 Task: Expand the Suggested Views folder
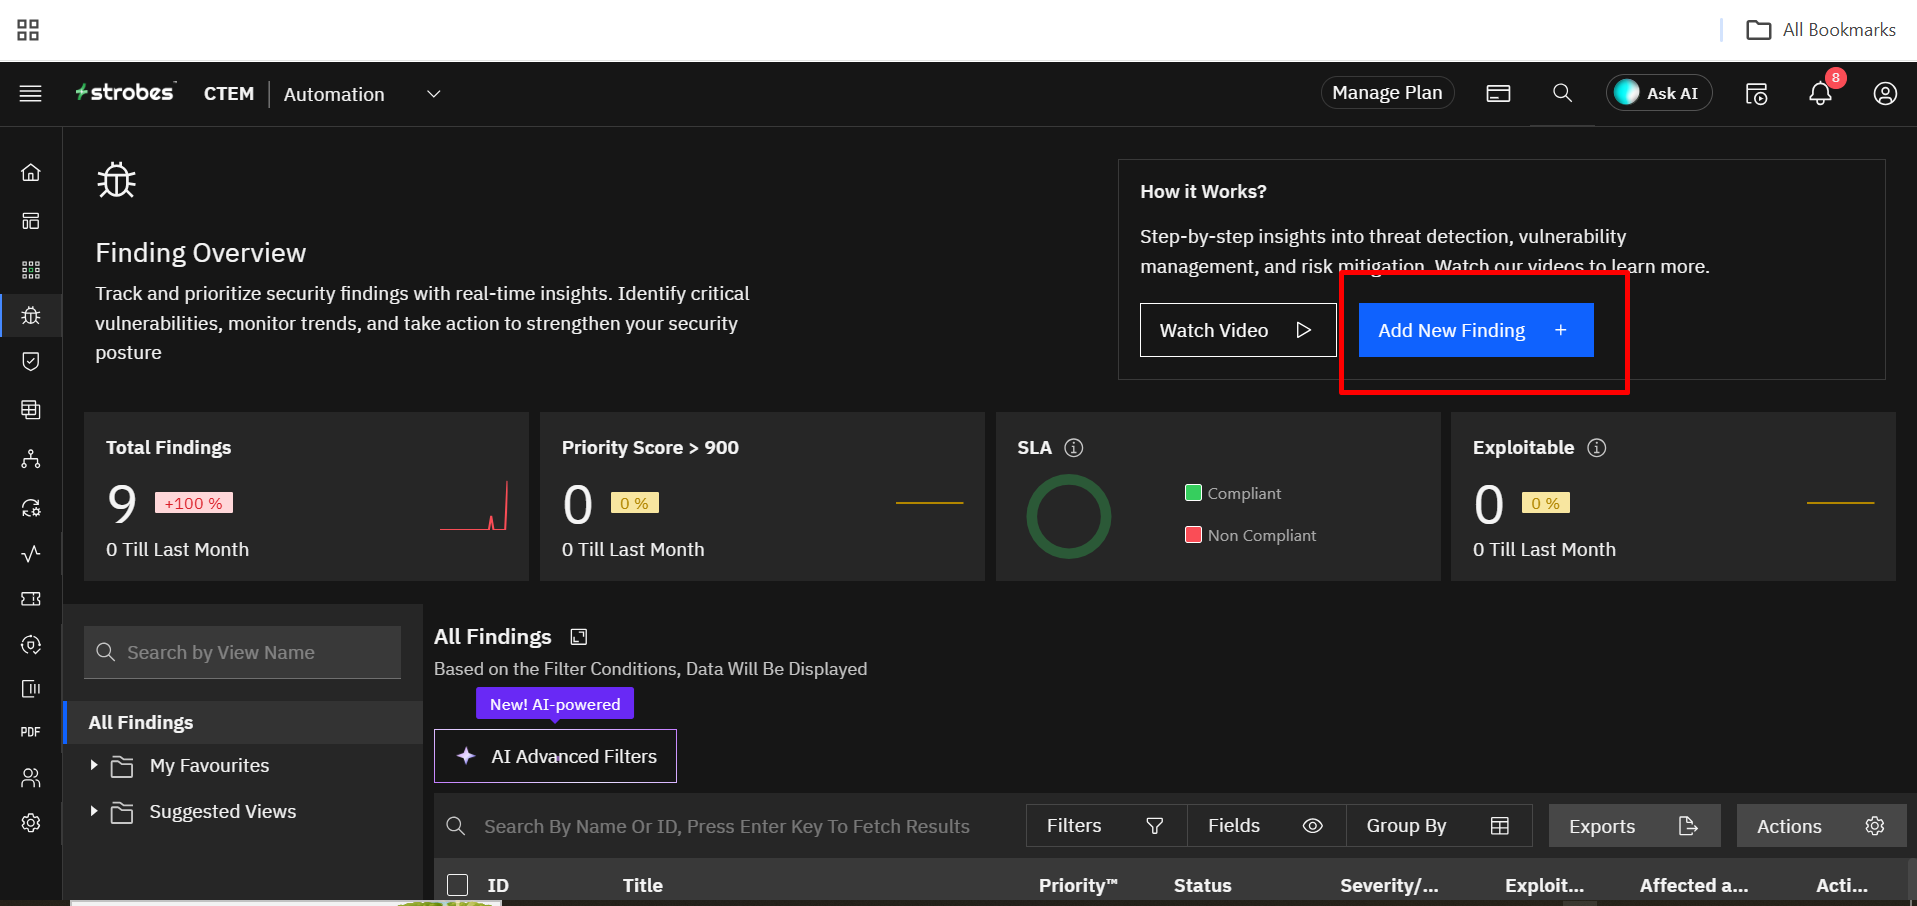(x=94, y=811)
